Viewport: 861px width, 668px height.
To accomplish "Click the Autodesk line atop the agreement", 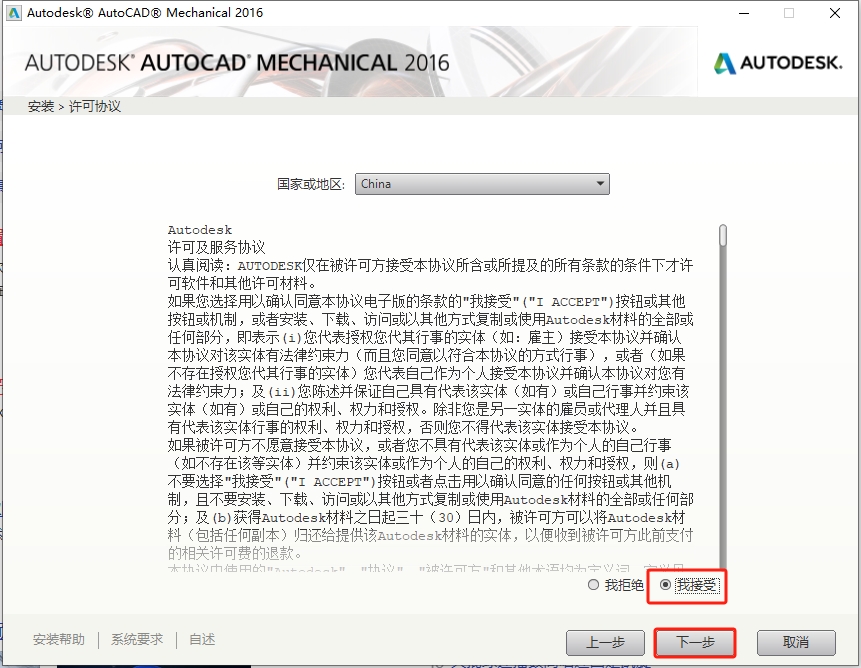I will pos(200,230).
